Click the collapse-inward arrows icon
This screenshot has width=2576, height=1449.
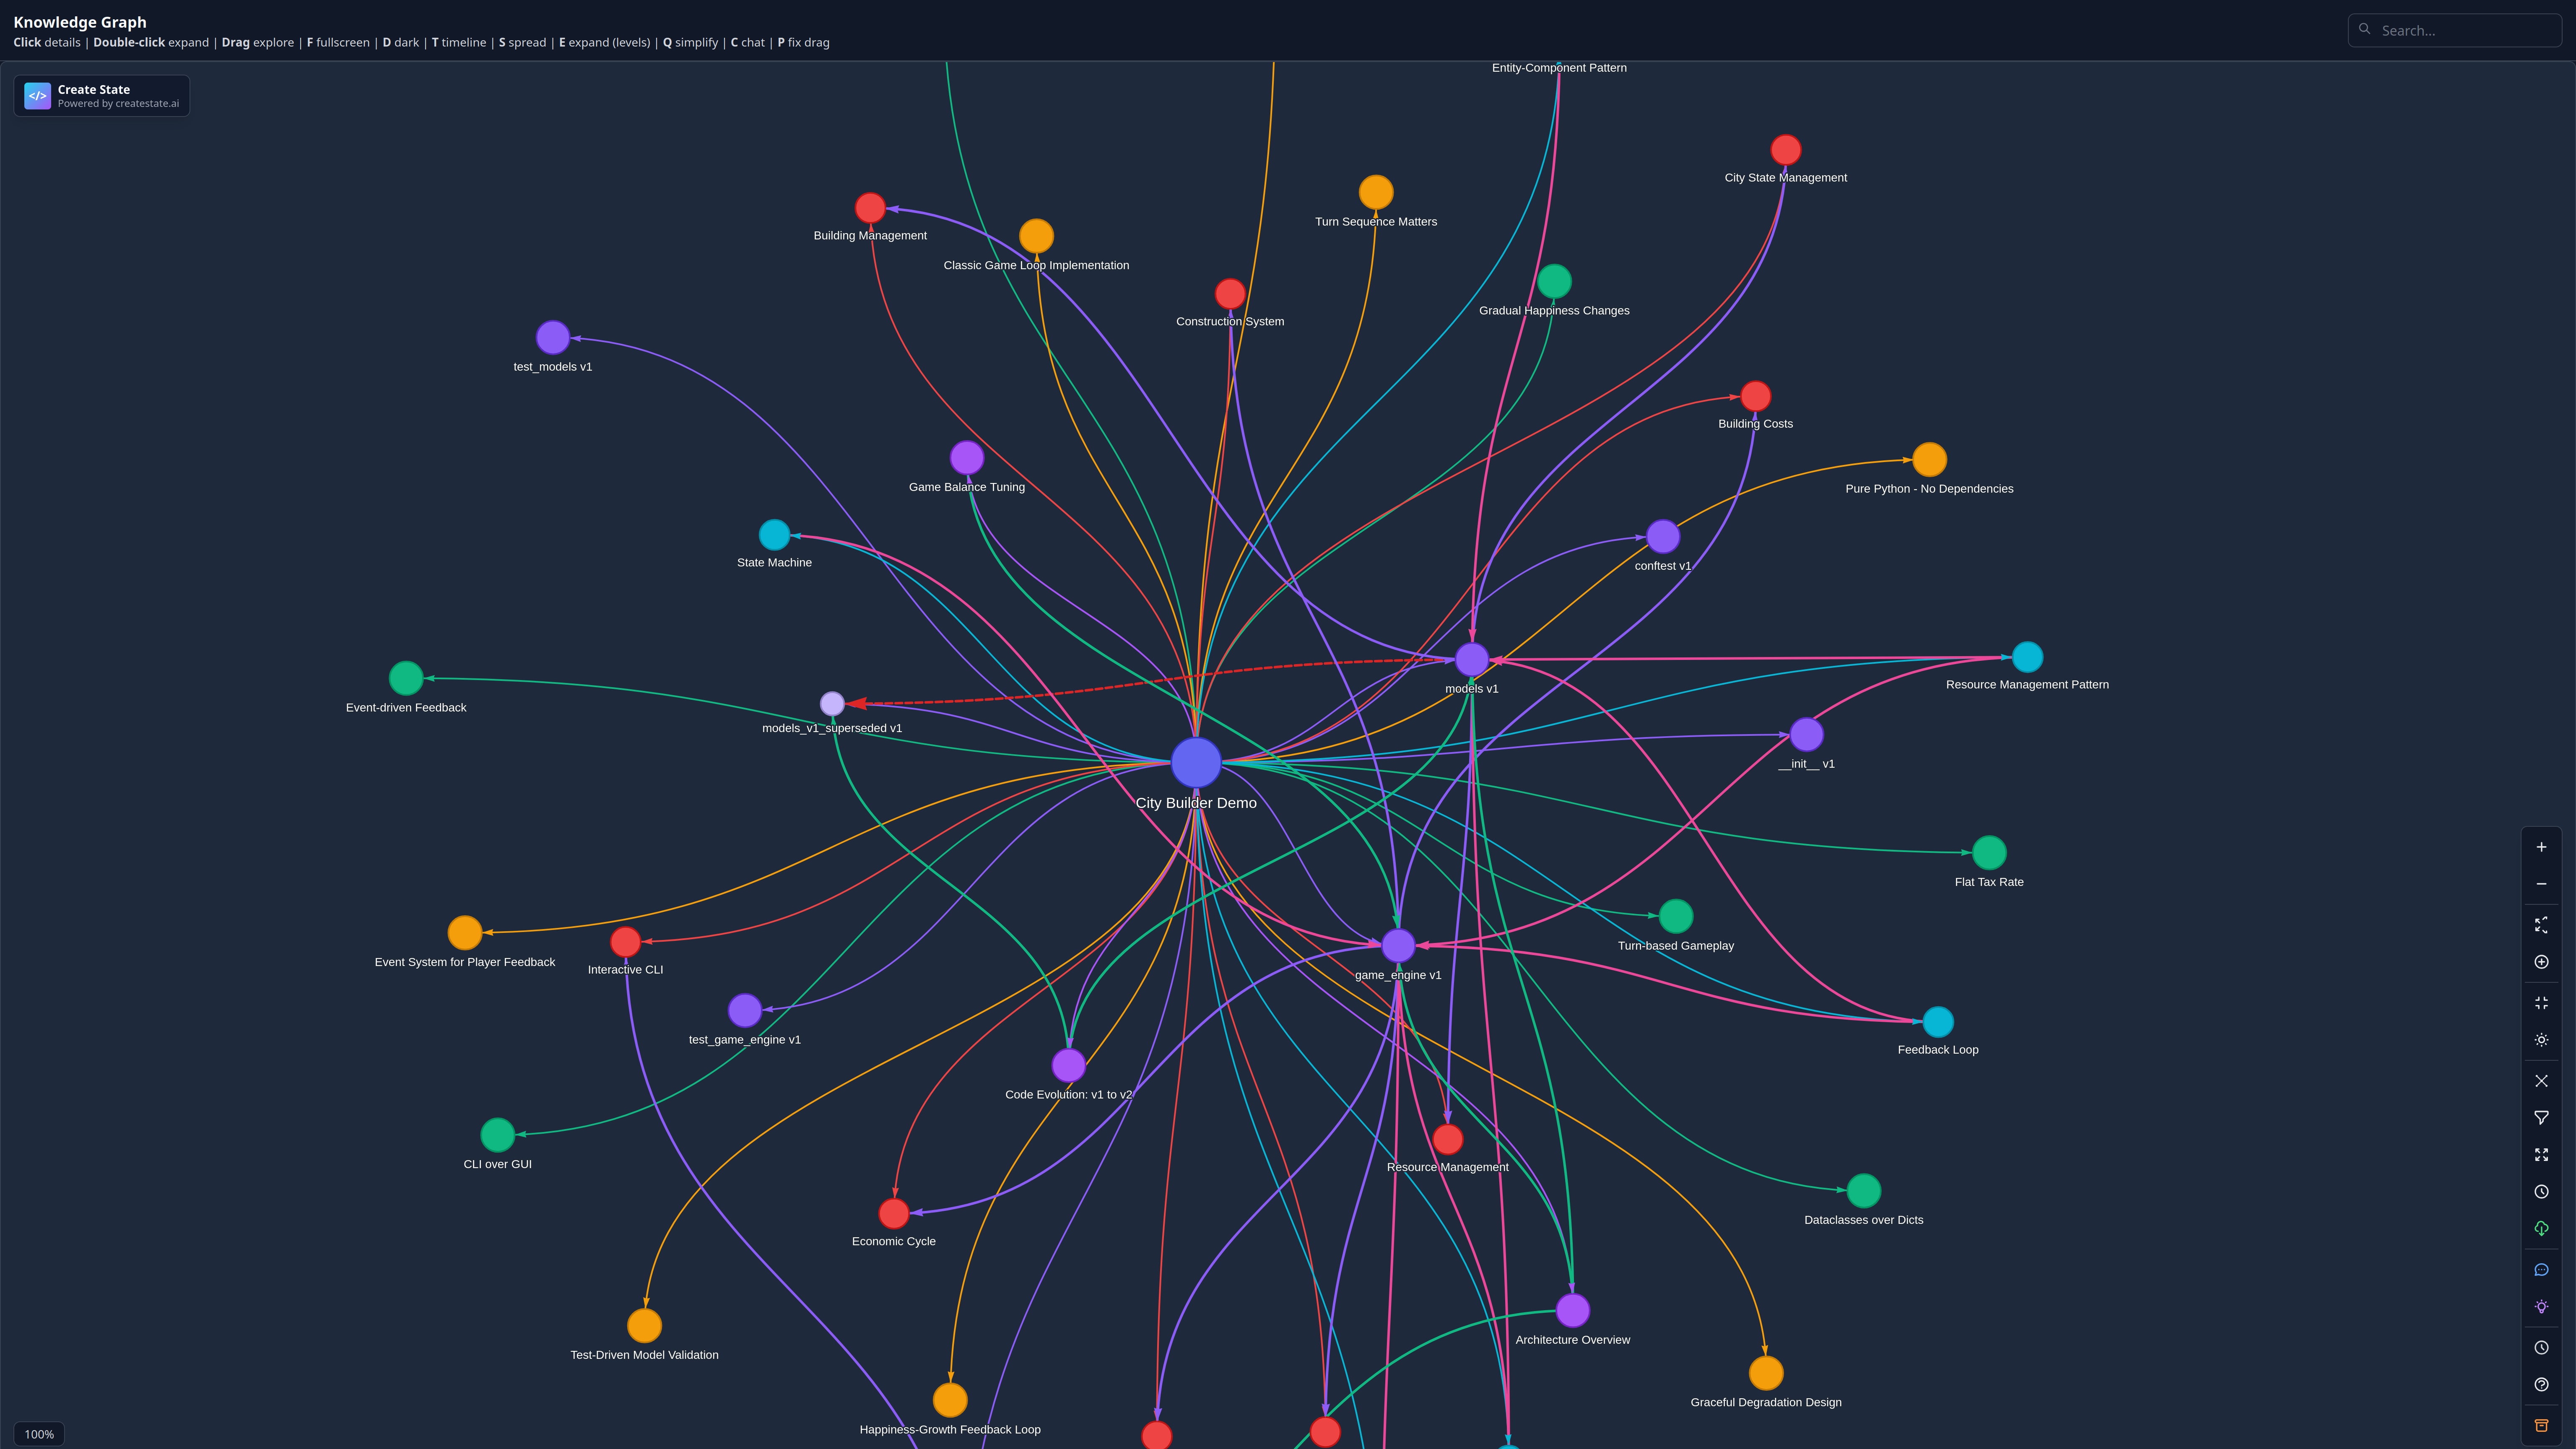coord(2541,1002)
